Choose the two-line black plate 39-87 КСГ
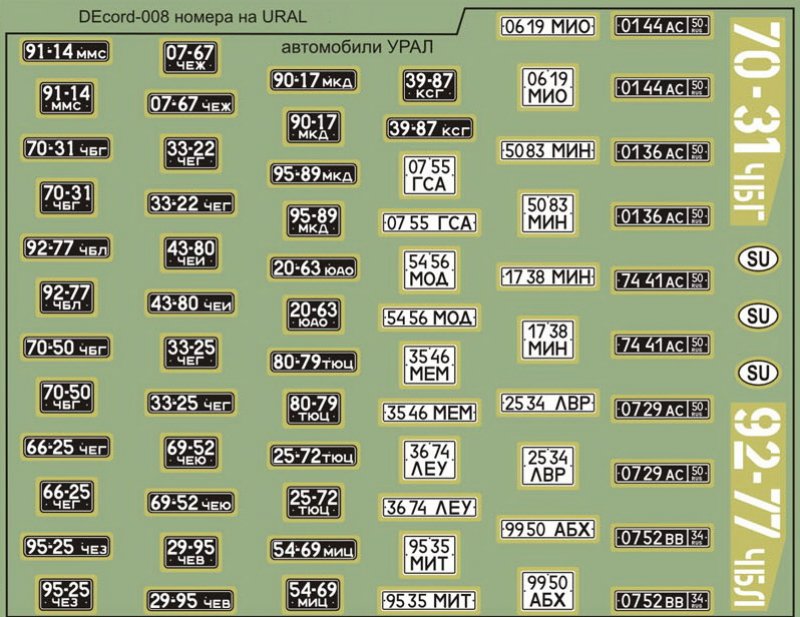 click(429, 85)
